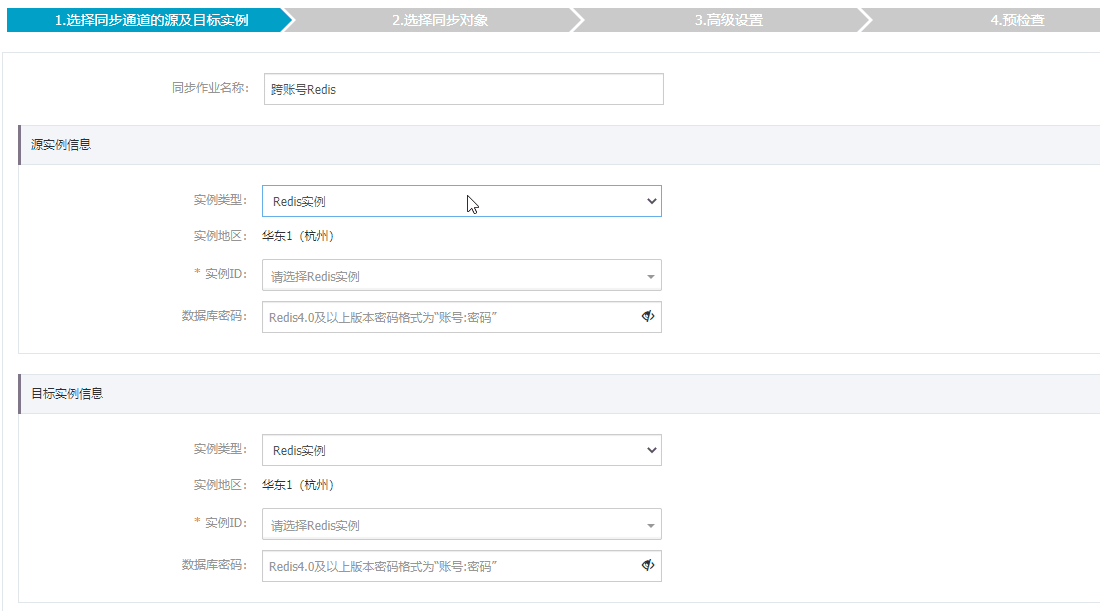This screenshot has height=611, width=1100.
Task: Select step 1 source and target instance tab
Action: 151,20
